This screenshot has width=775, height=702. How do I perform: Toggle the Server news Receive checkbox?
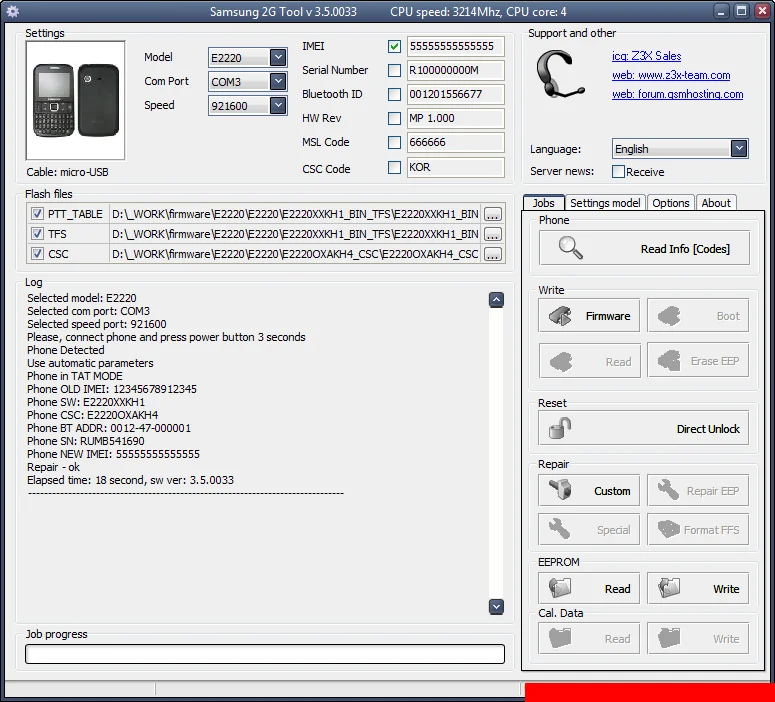click(x=619, y=172)
